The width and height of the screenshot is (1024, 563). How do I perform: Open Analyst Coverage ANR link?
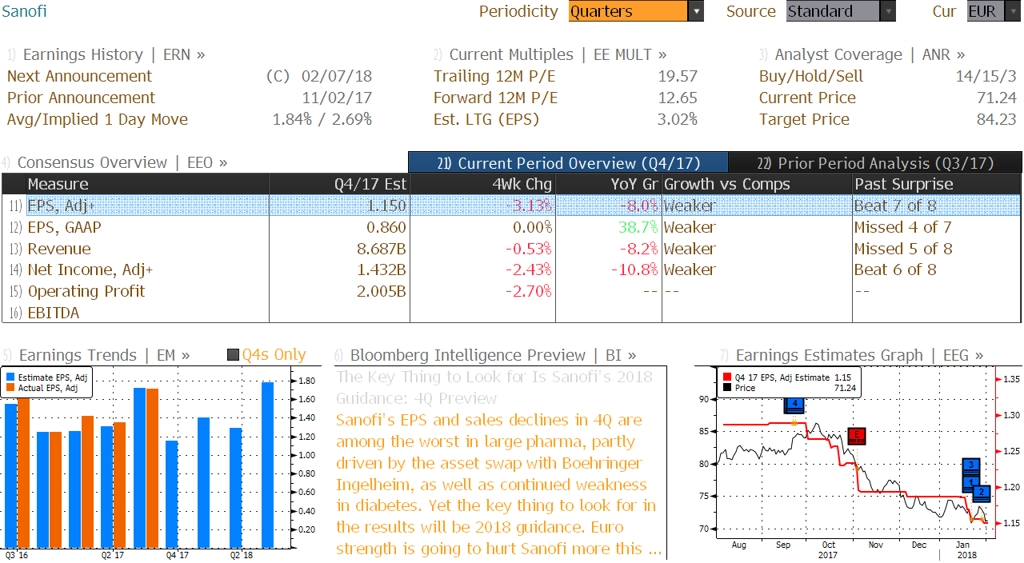click(869, 55)
